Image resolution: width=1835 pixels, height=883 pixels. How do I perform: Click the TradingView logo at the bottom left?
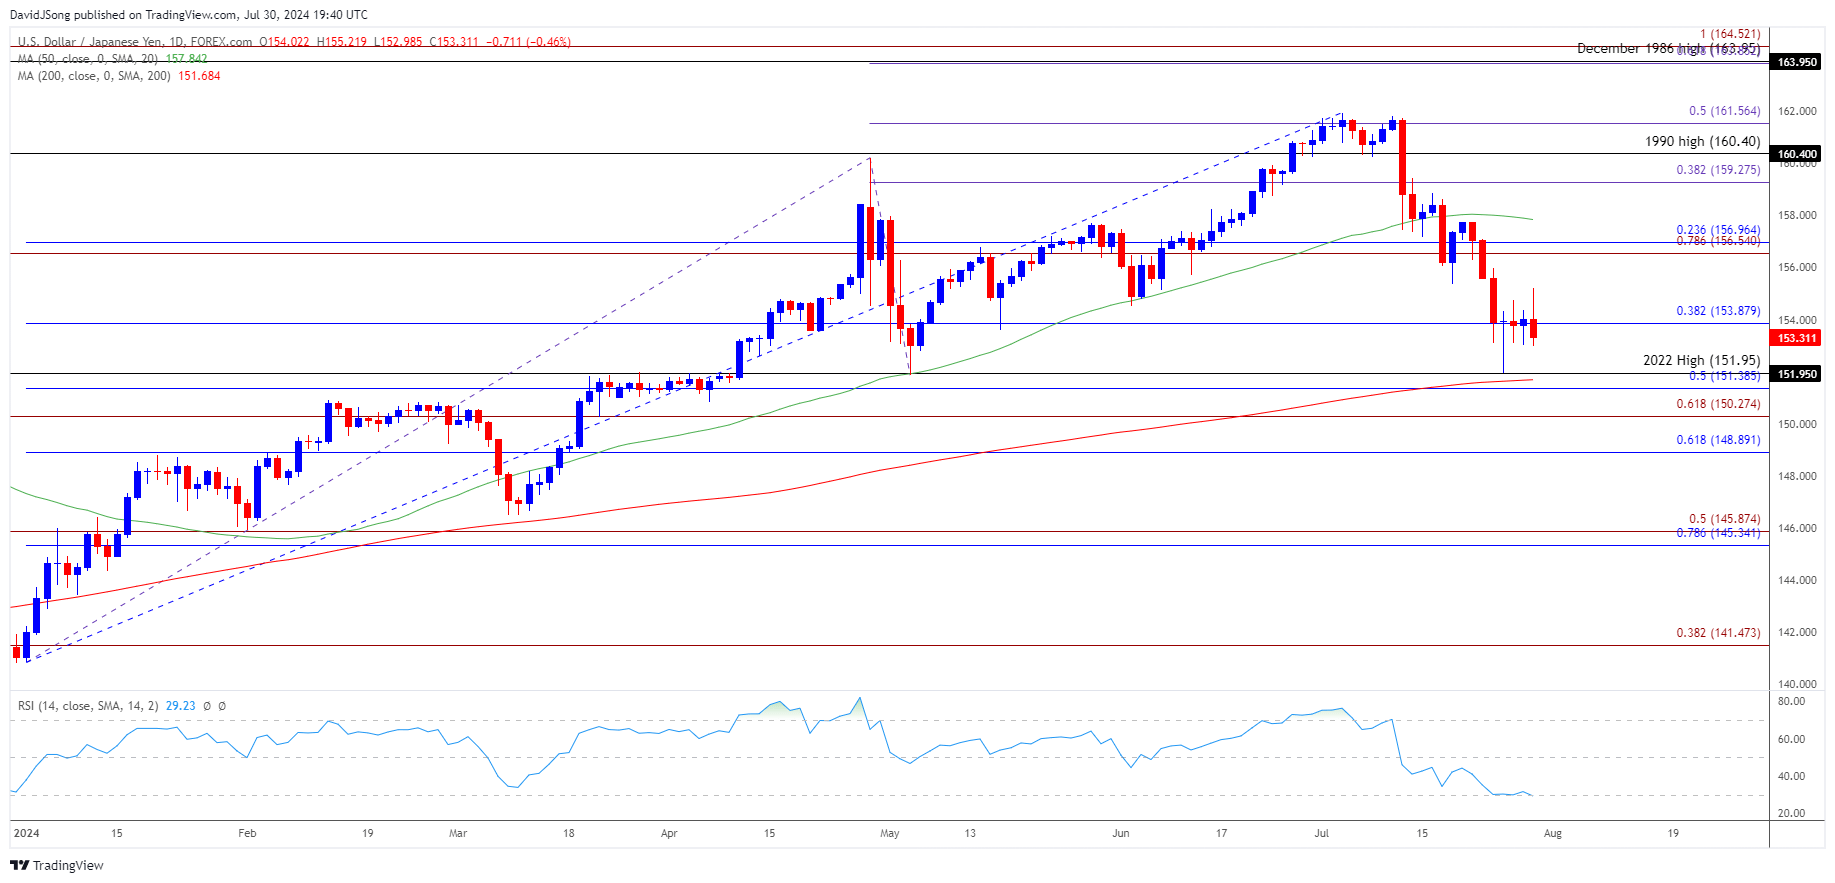pyautogui.click(x=57, y=865)
